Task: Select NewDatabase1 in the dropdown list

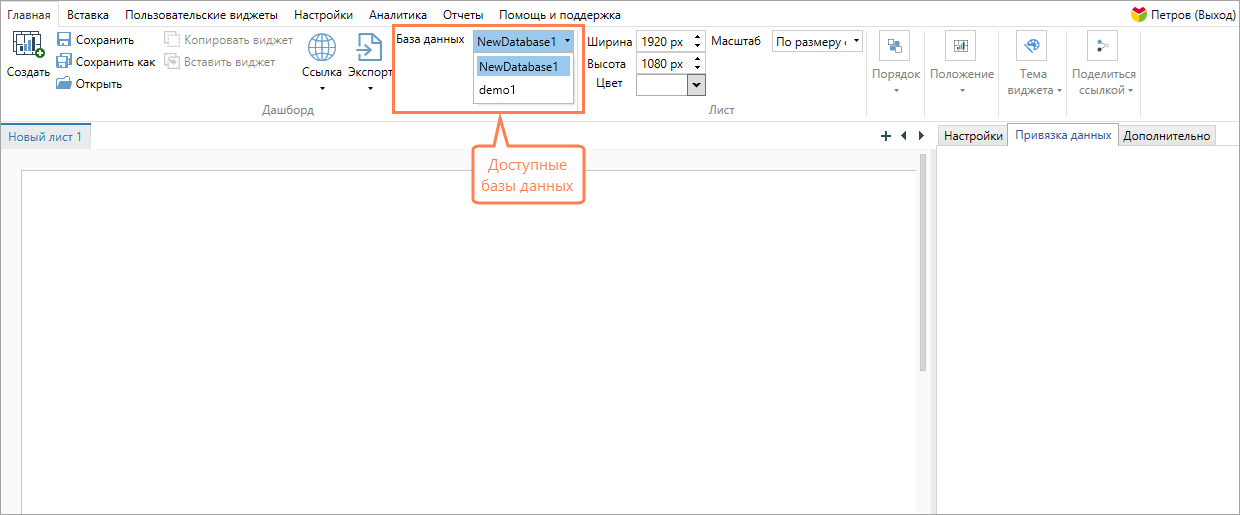Action: [524, 66]
